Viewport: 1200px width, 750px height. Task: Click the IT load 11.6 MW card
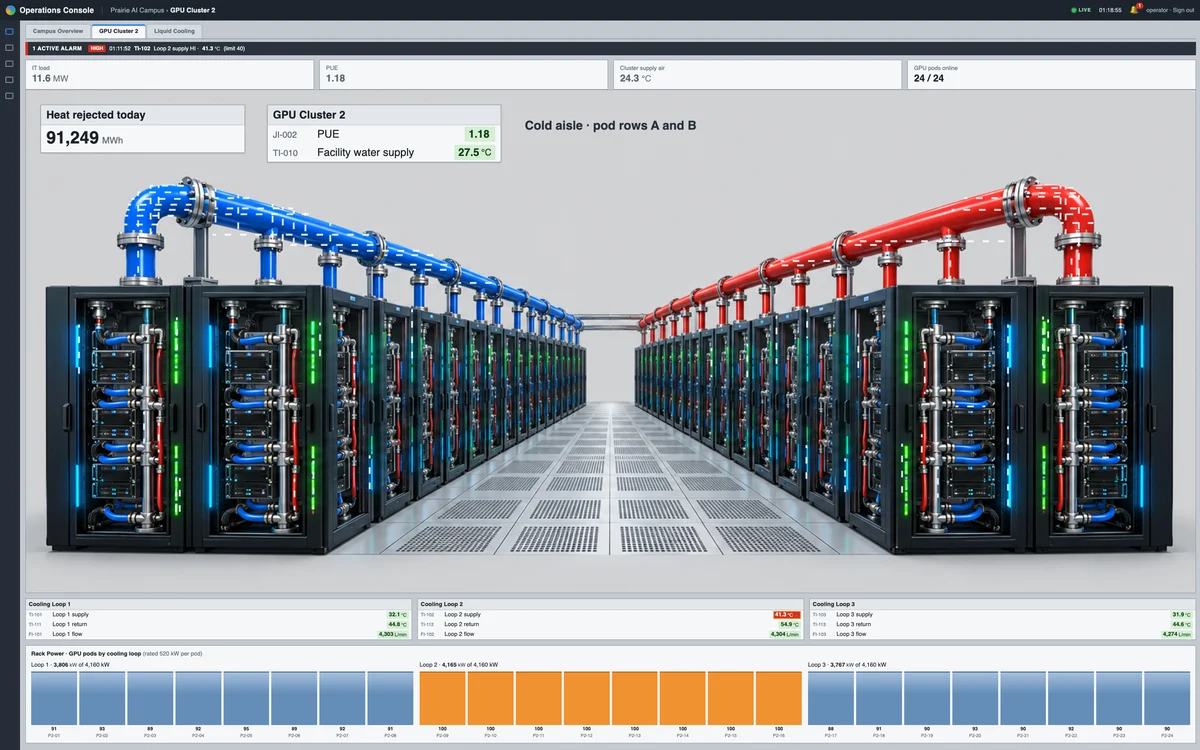(x=169, y=74)
